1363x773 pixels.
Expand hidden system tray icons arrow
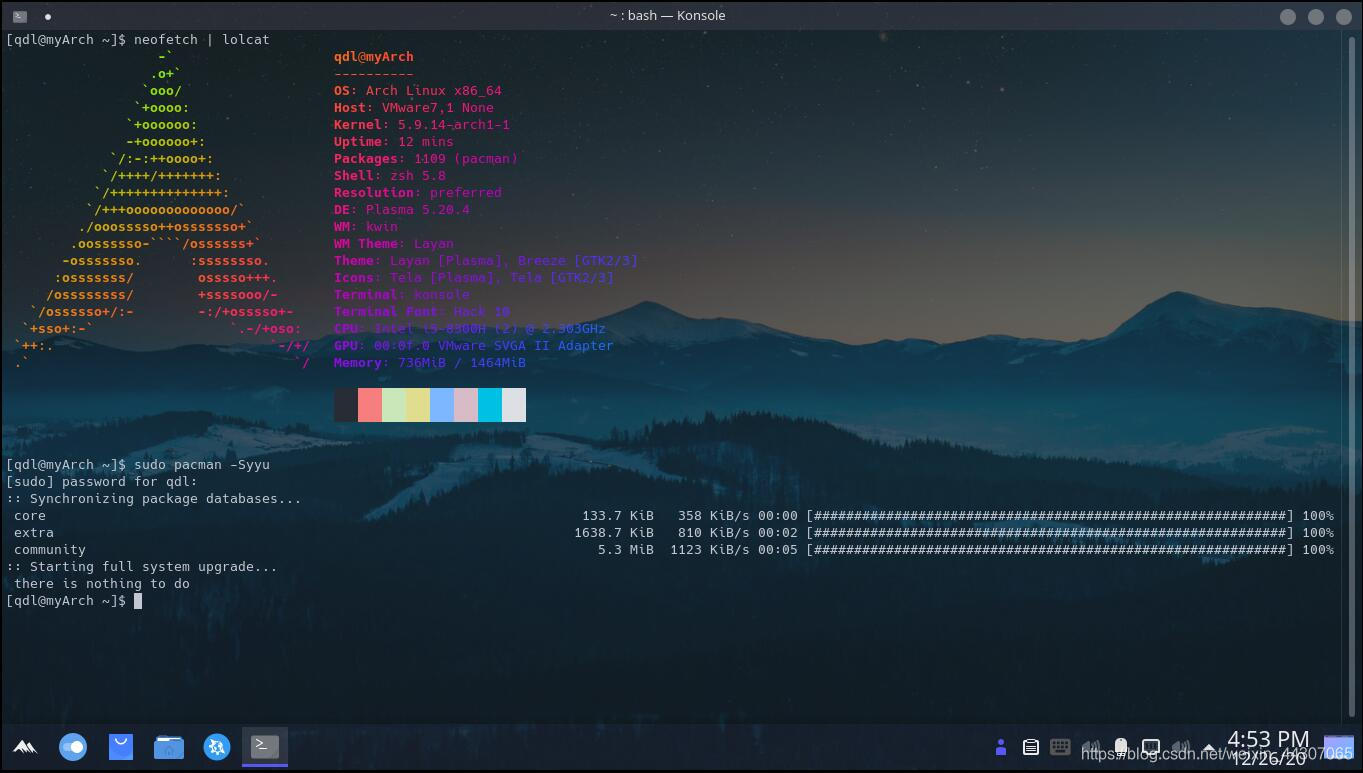pos(1210,748)
